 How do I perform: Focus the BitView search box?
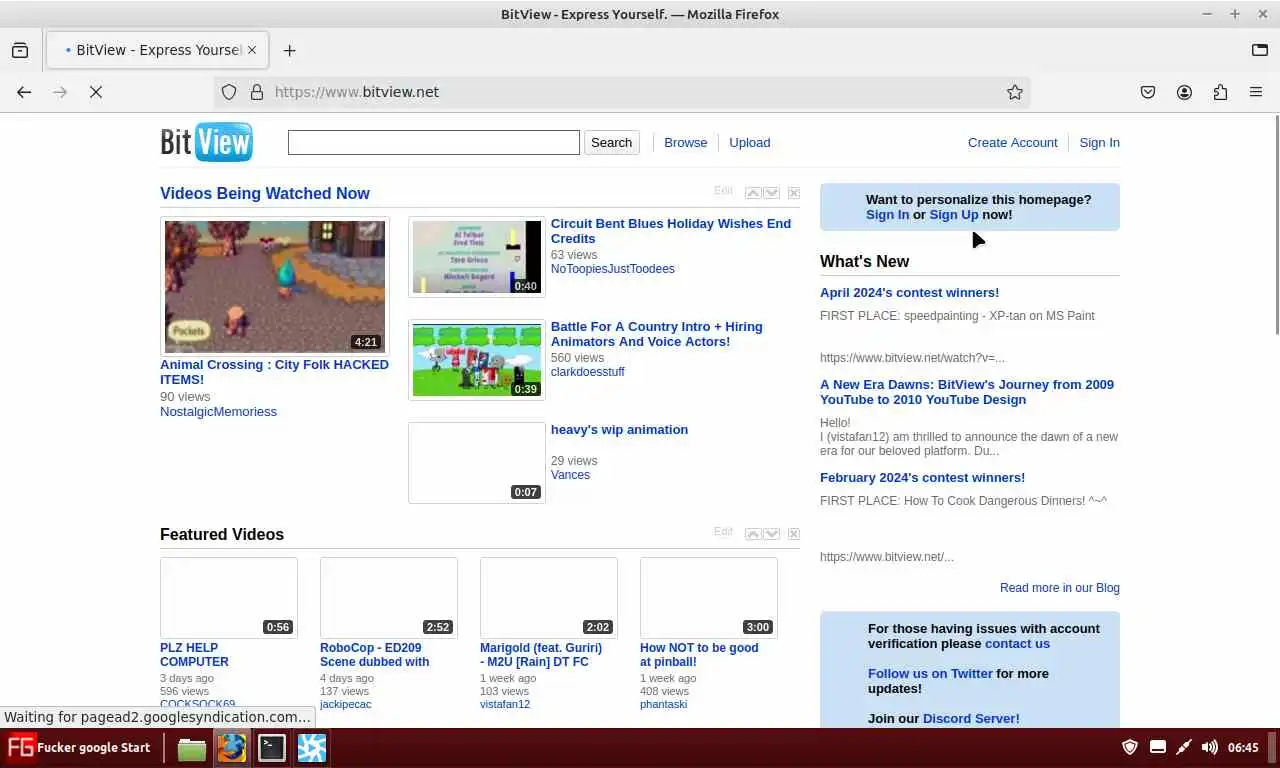(434, 142)
